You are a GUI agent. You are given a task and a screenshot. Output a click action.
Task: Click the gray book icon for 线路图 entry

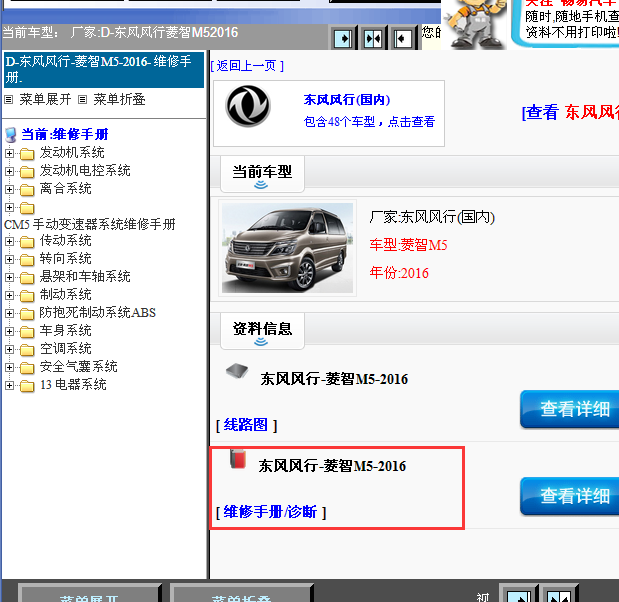pyautogui.click(x=237, y=371)
